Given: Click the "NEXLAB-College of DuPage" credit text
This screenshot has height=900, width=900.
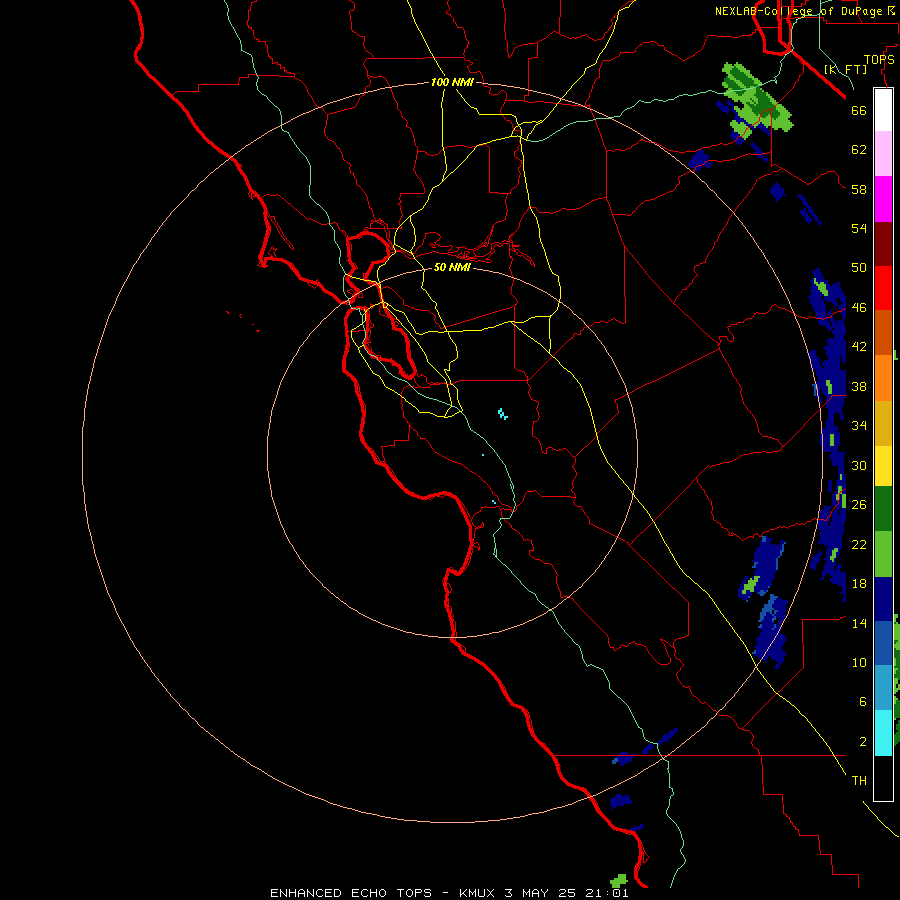Looking at the screenshot, I should 798,11.
